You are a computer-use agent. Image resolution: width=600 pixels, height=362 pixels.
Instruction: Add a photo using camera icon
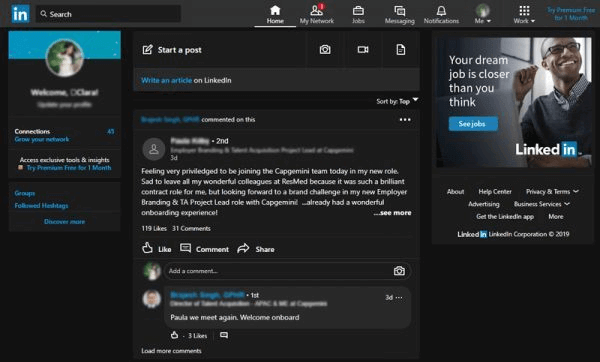pyautogui.click(x=325, y=50)
